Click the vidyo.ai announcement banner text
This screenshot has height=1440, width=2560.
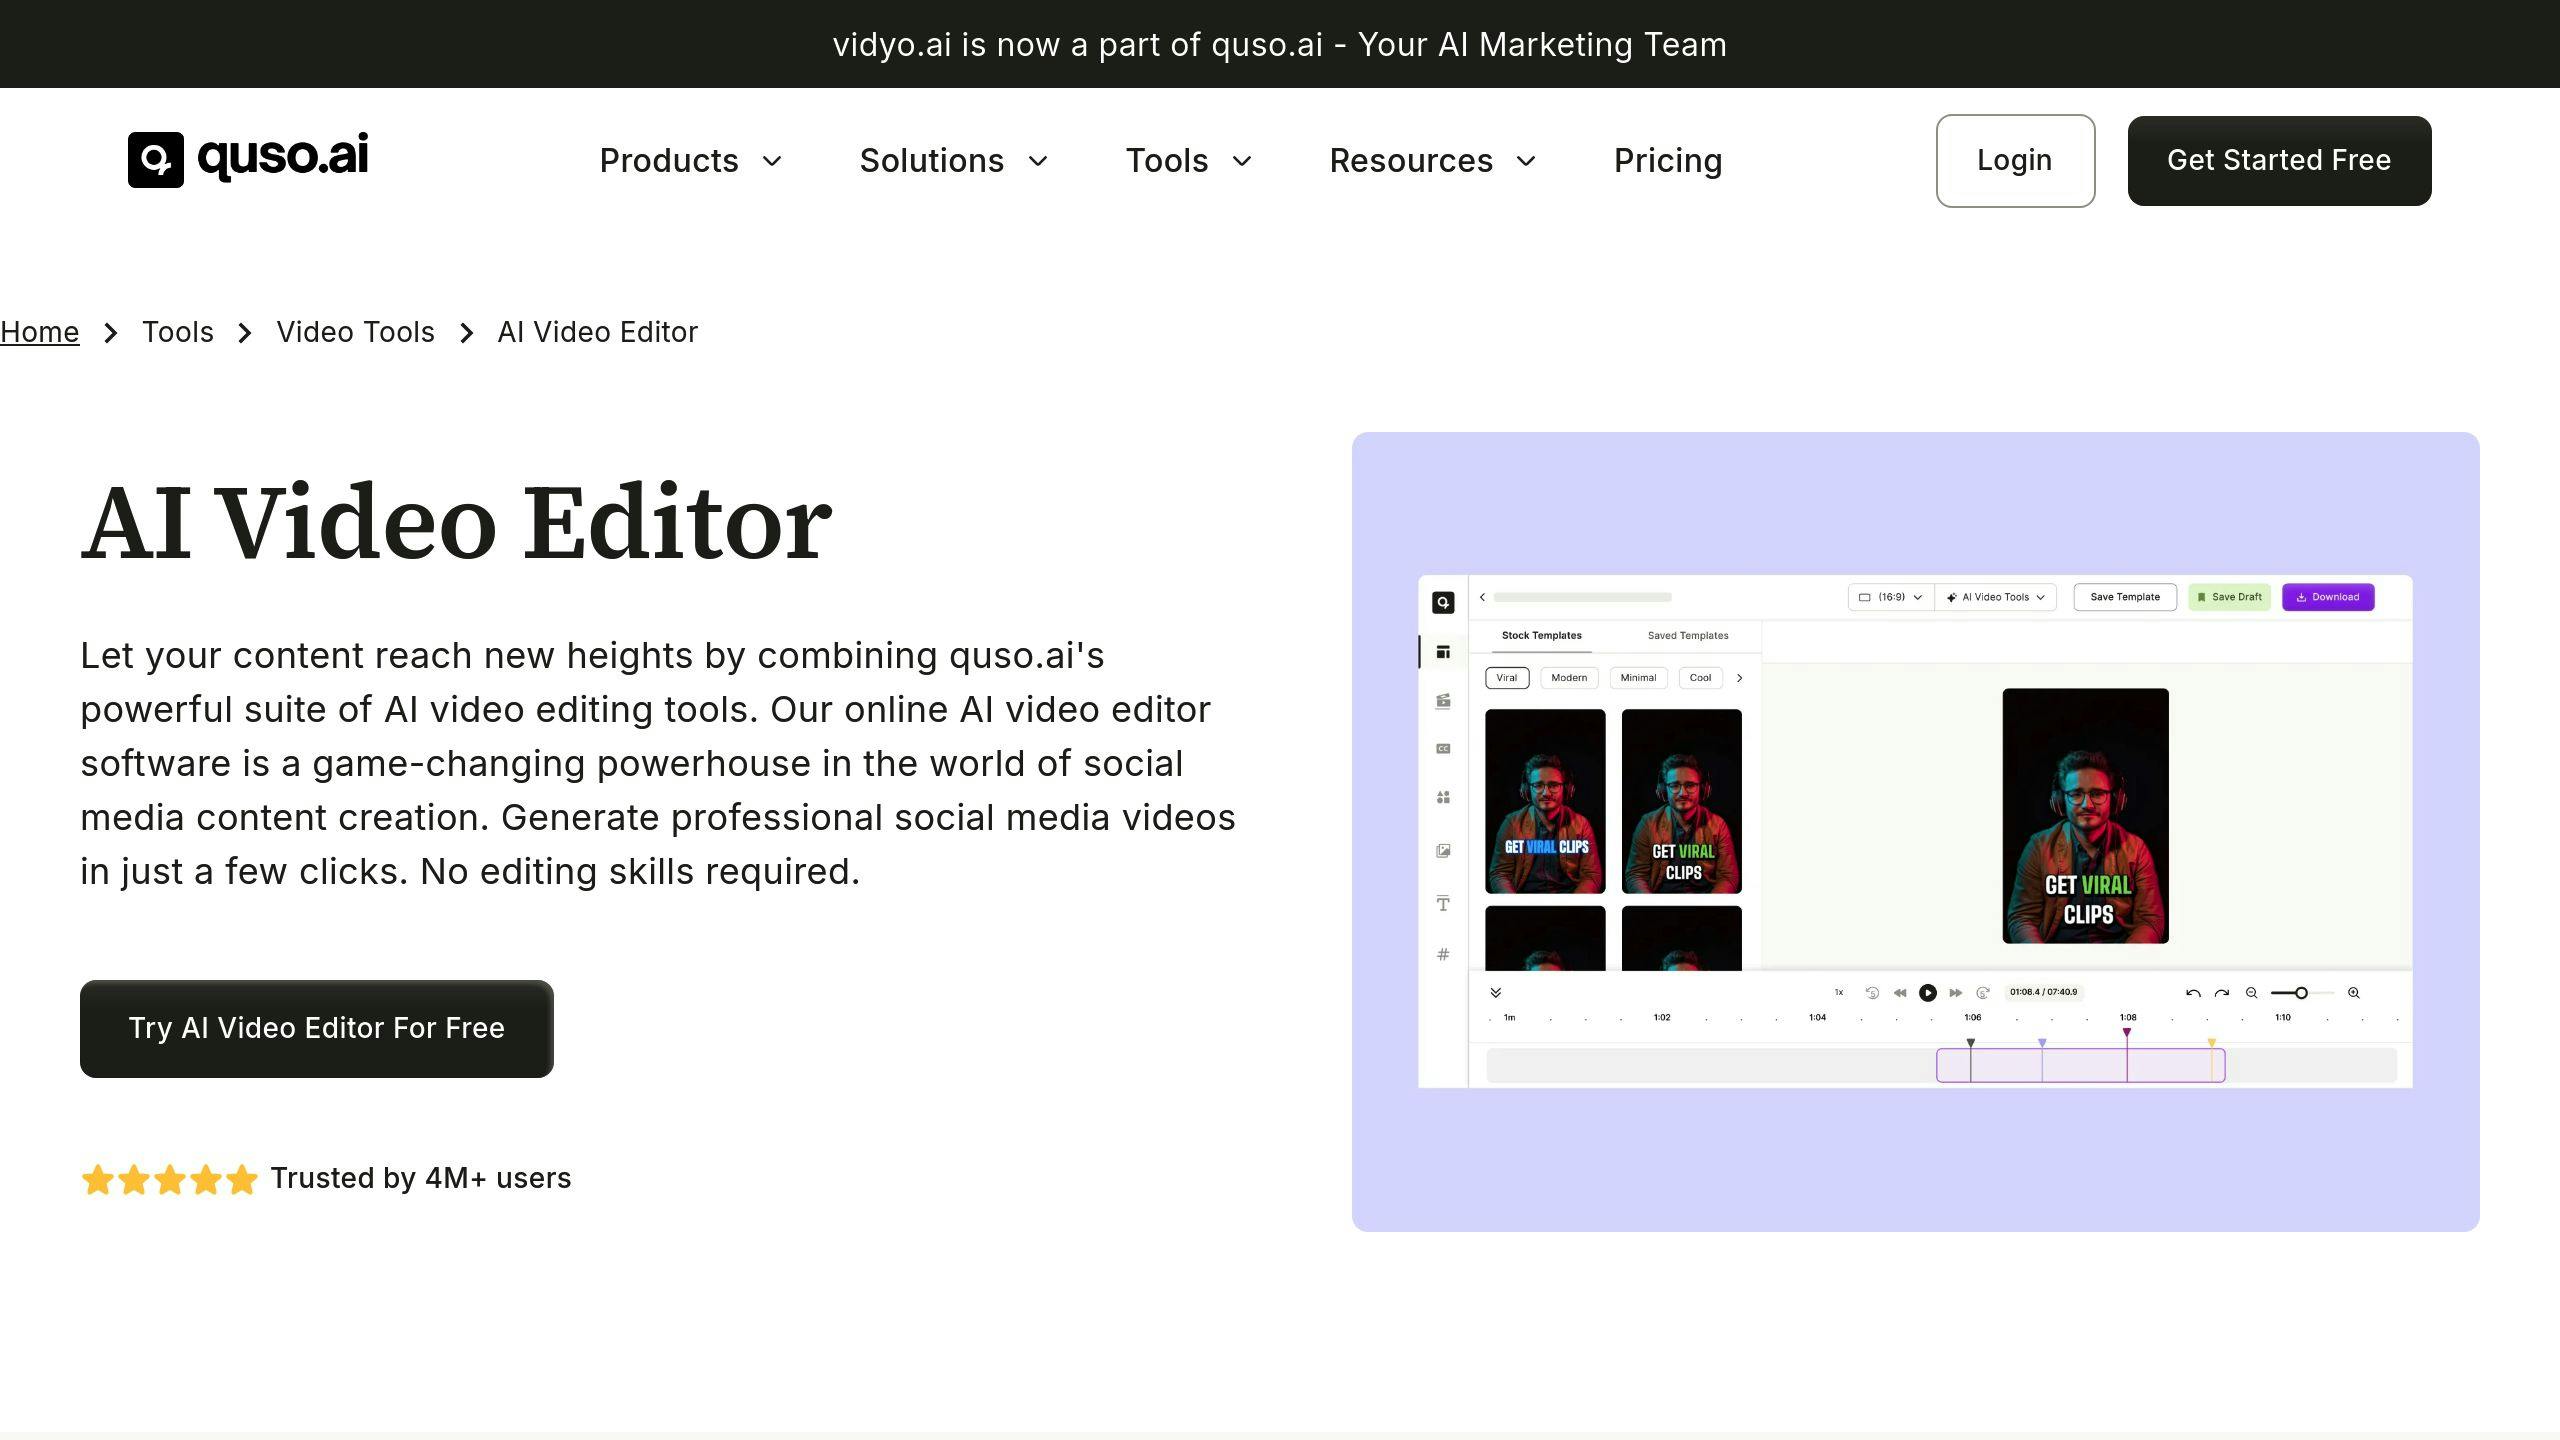(x=1280, y=45)
